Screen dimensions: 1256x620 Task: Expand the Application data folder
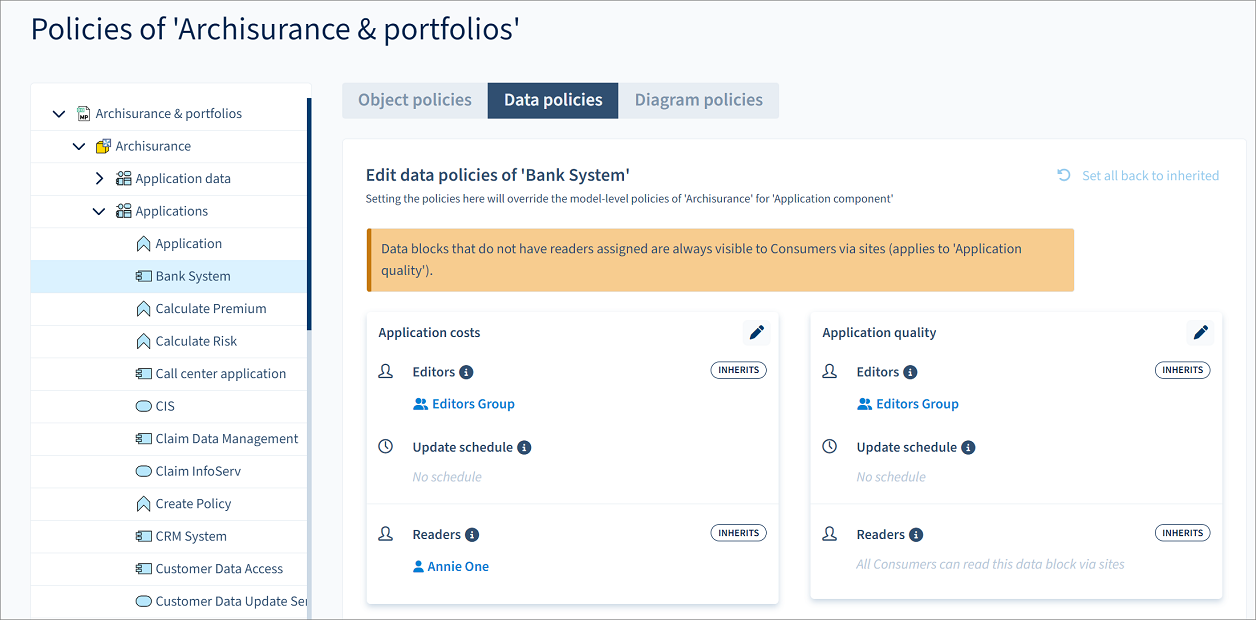99,179
